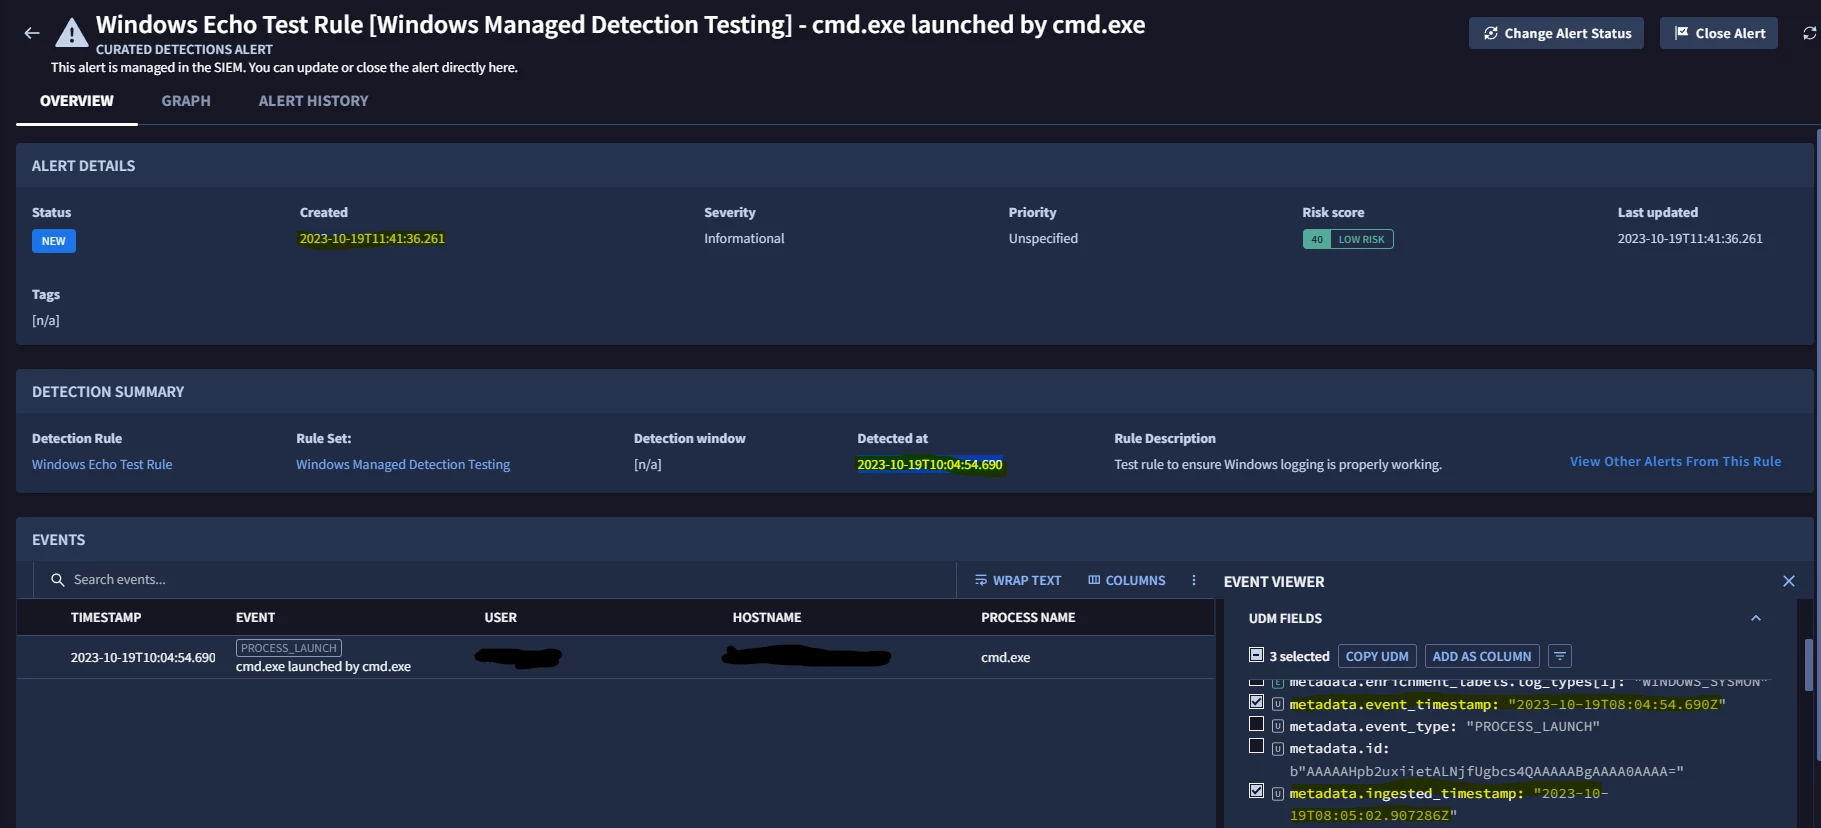Image resolution: width=1821 pixels, height=828 pixels.
Task: Click the NEW status badge
Action: pyautogui.click(x=54, y=241)
